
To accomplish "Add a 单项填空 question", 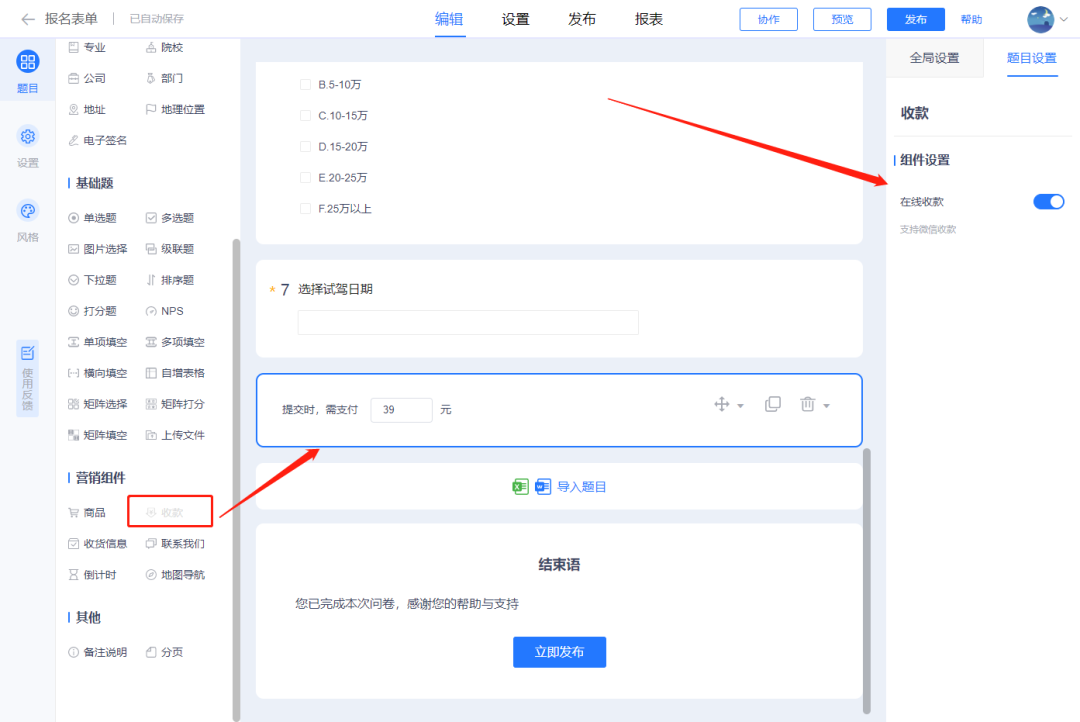I will click(x=97, y=342).
